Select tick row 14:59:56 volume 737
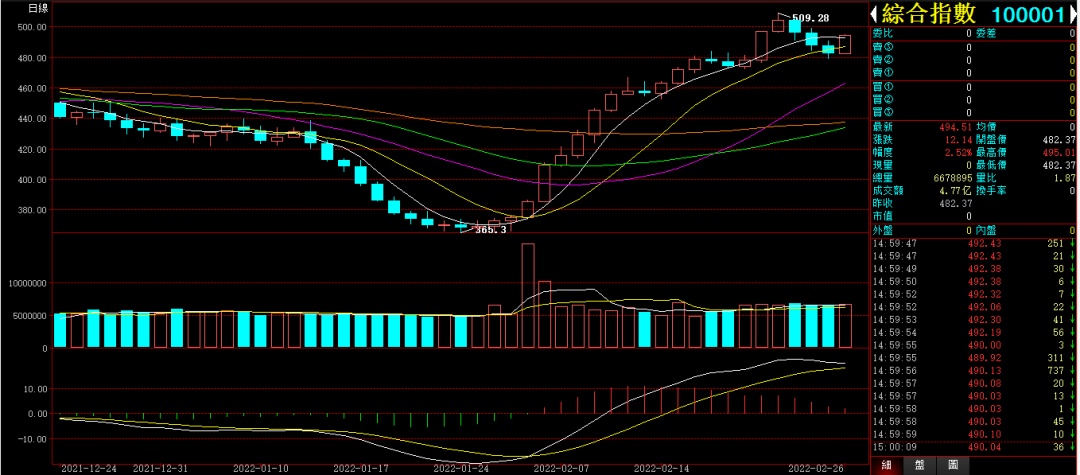The image size is (1080, 475). pos(974,370)
